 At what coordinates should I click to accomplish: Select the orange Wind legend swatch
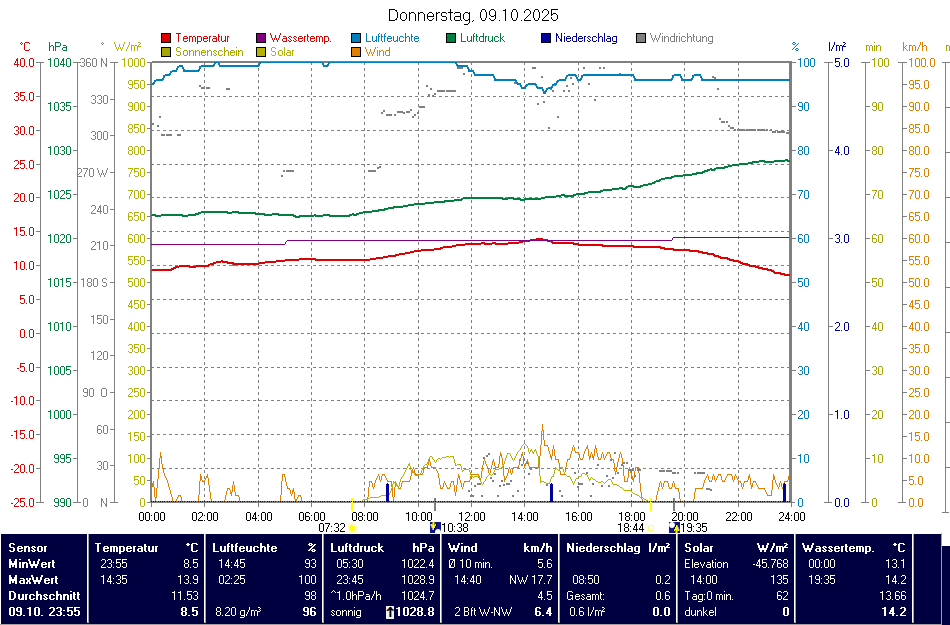click(x=357, y=52)
